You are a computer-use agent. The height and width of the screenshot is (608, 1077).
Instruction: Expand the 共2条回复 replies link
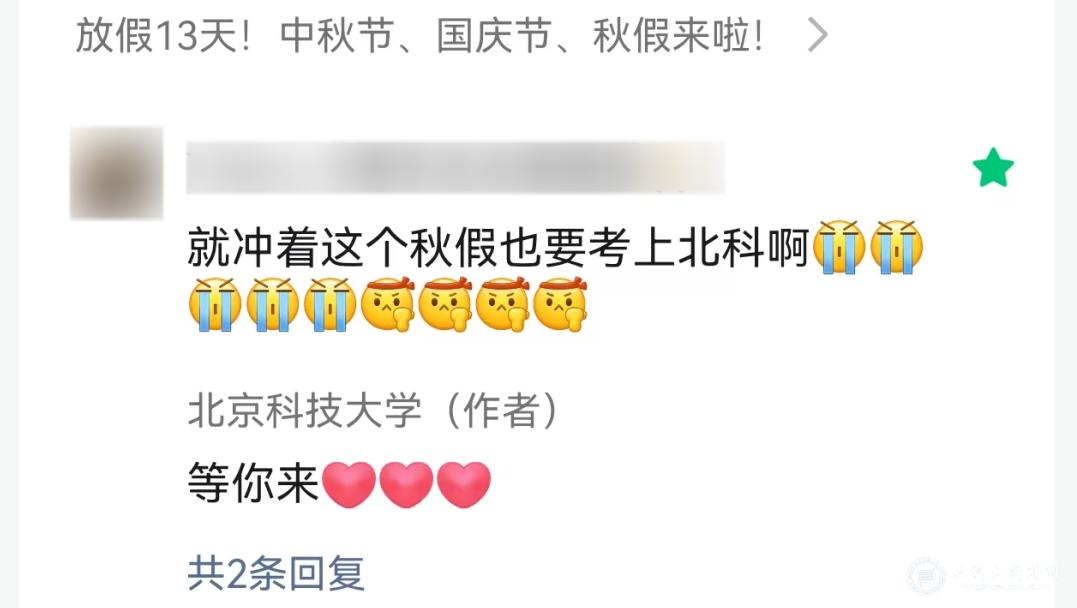click(276, 573)
